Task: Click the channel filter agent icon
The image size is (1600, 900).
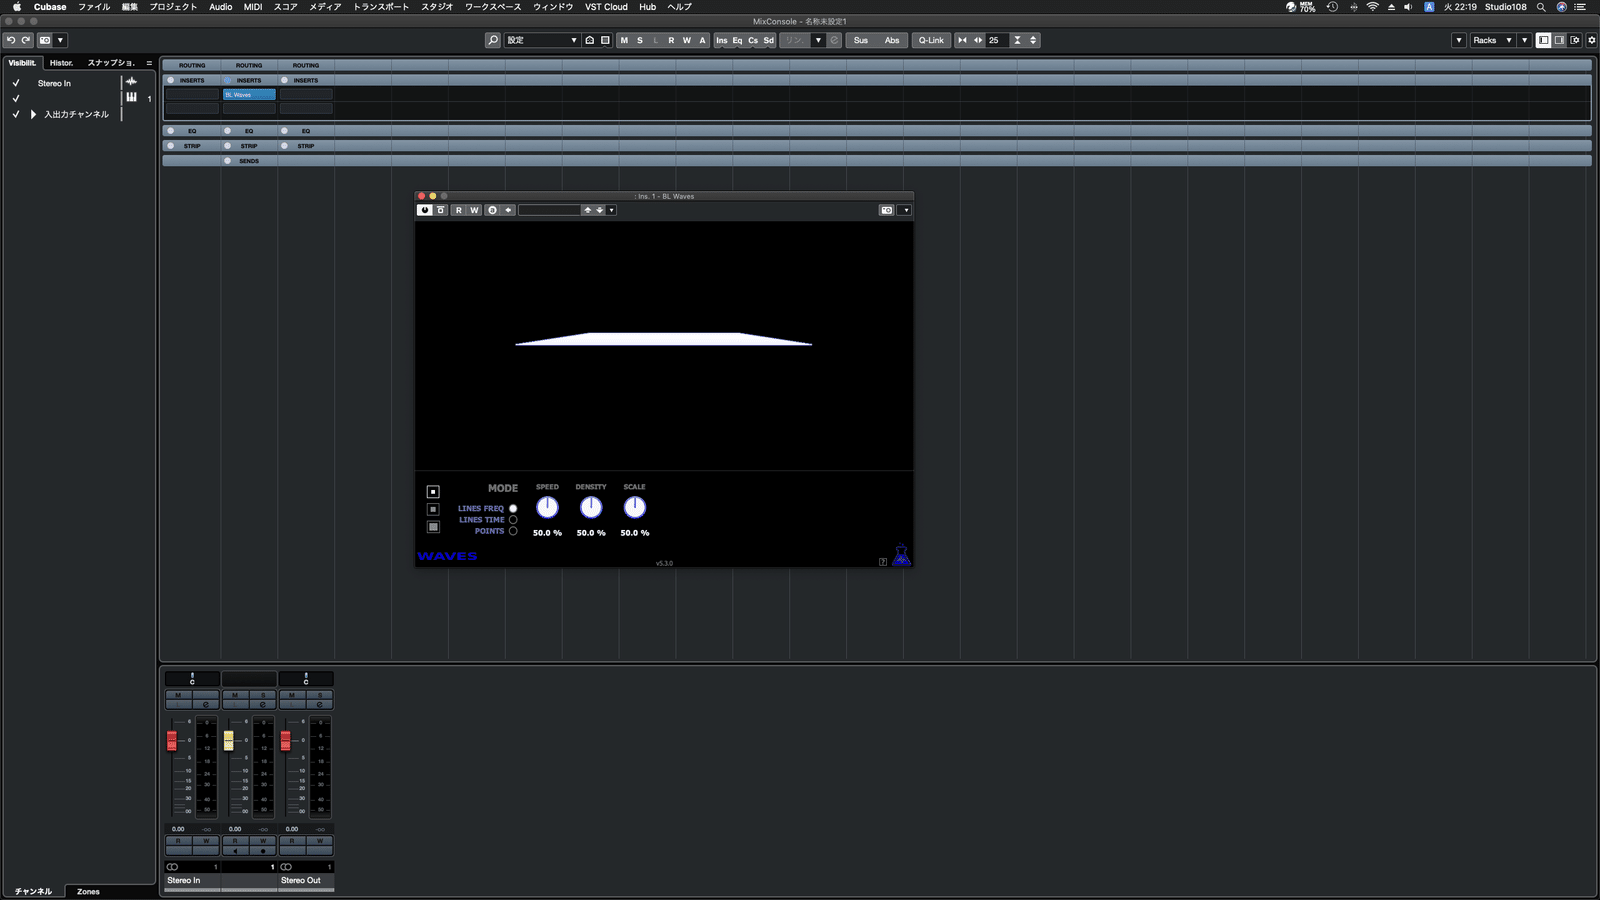Action: tap(590, 40)
